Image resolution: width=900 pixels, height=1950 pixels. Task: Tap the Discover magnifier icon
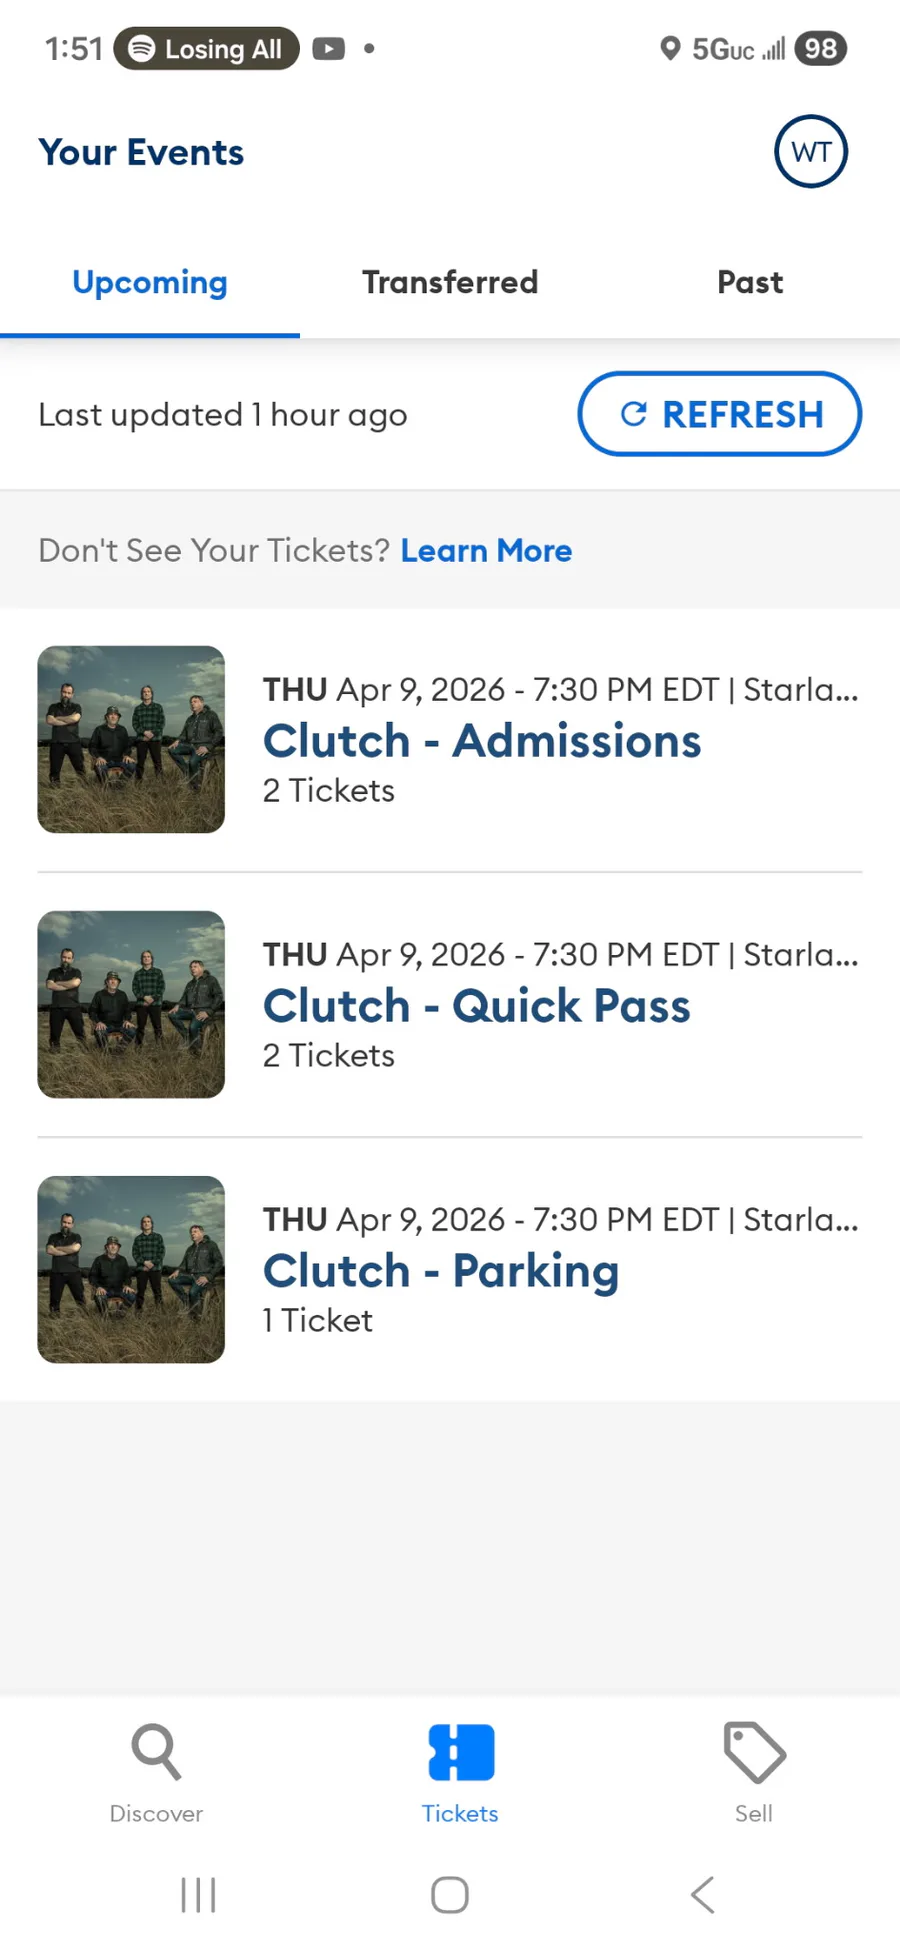pyautogui.click(x=156, y=1752)
